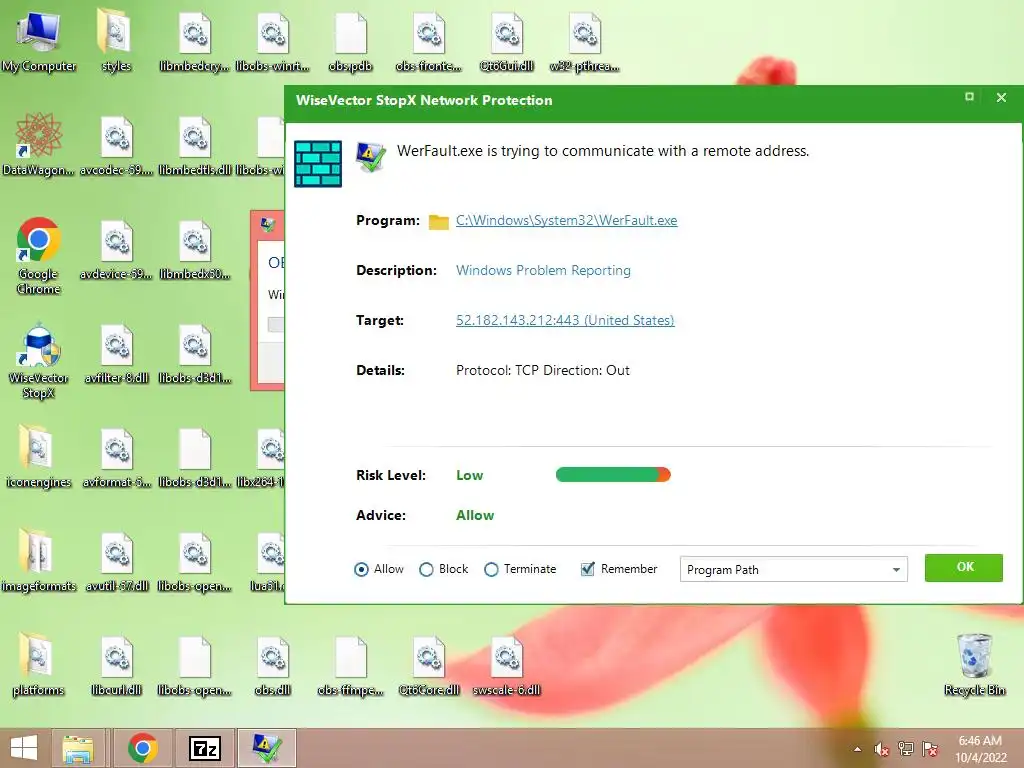Select the w32-pthrea... file icon
Viewport: 1024px width, 768px height.
(x=584, y=40)
